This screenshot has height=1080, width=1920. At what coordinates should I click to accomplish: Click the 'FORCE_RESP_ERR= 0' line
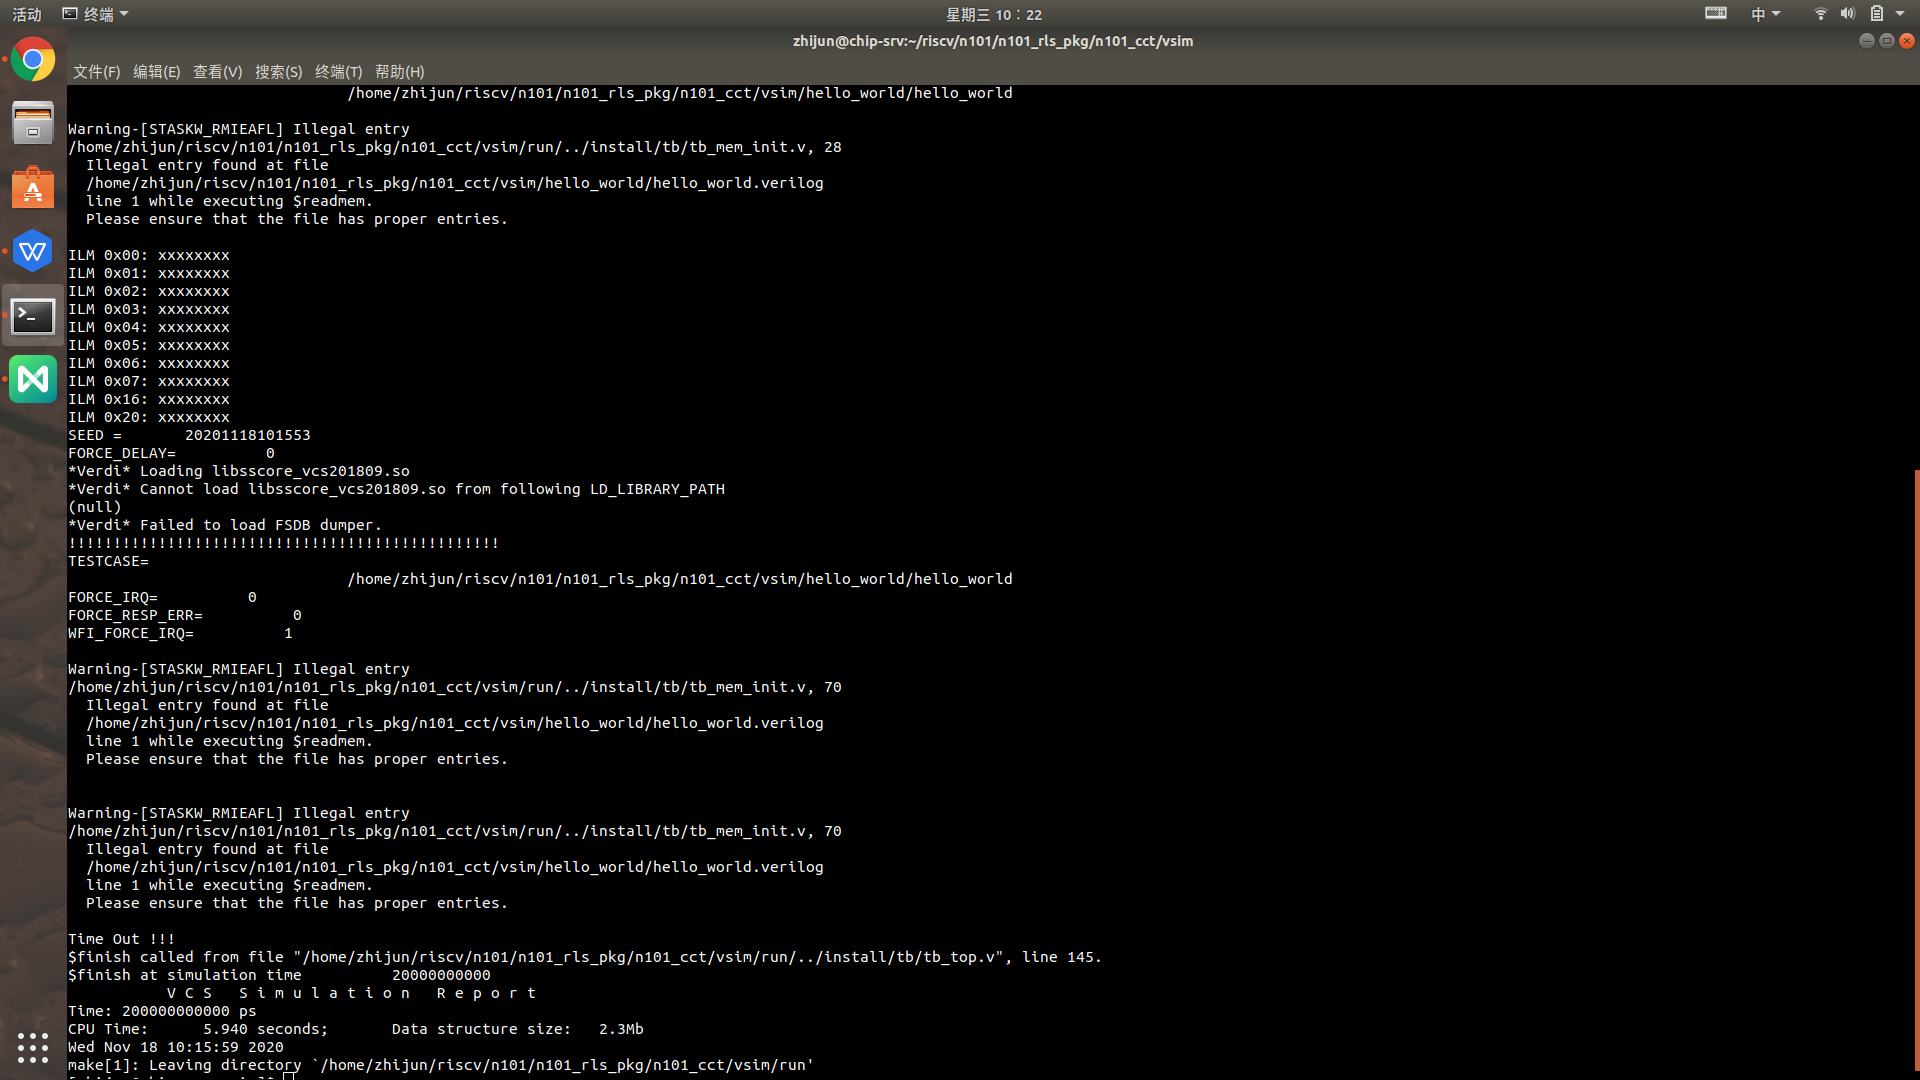coord(185,615)
